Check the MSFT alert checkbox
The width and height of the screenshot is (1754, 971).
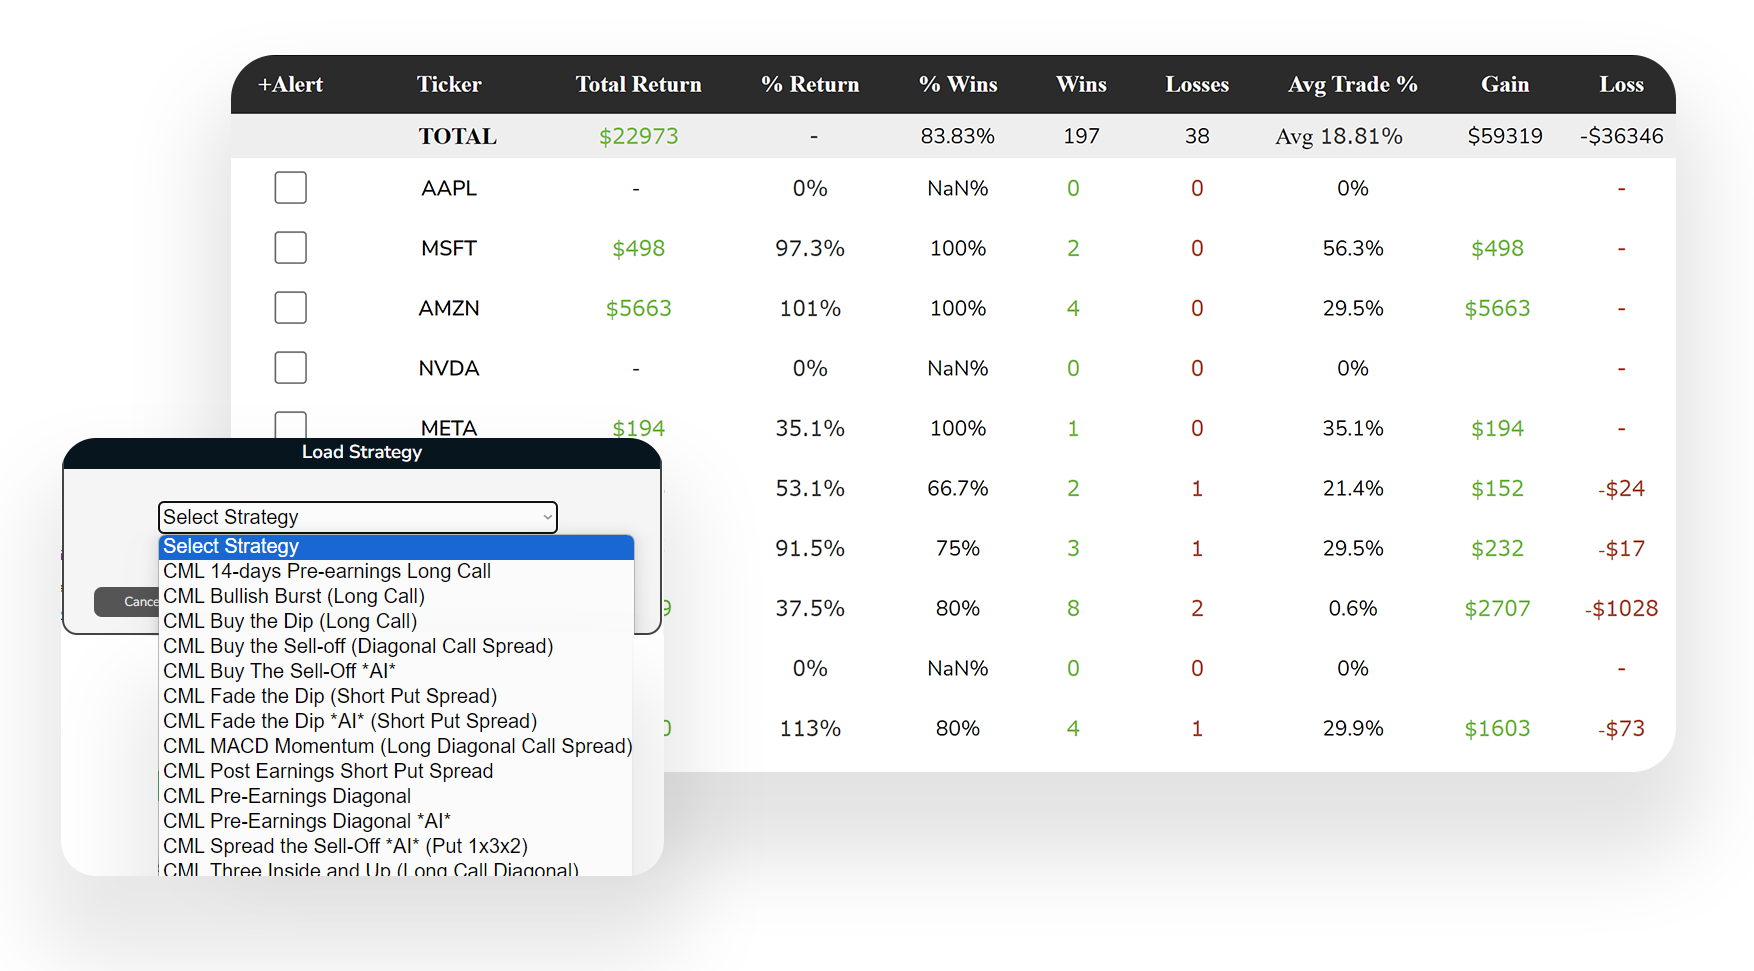point(290,248)
